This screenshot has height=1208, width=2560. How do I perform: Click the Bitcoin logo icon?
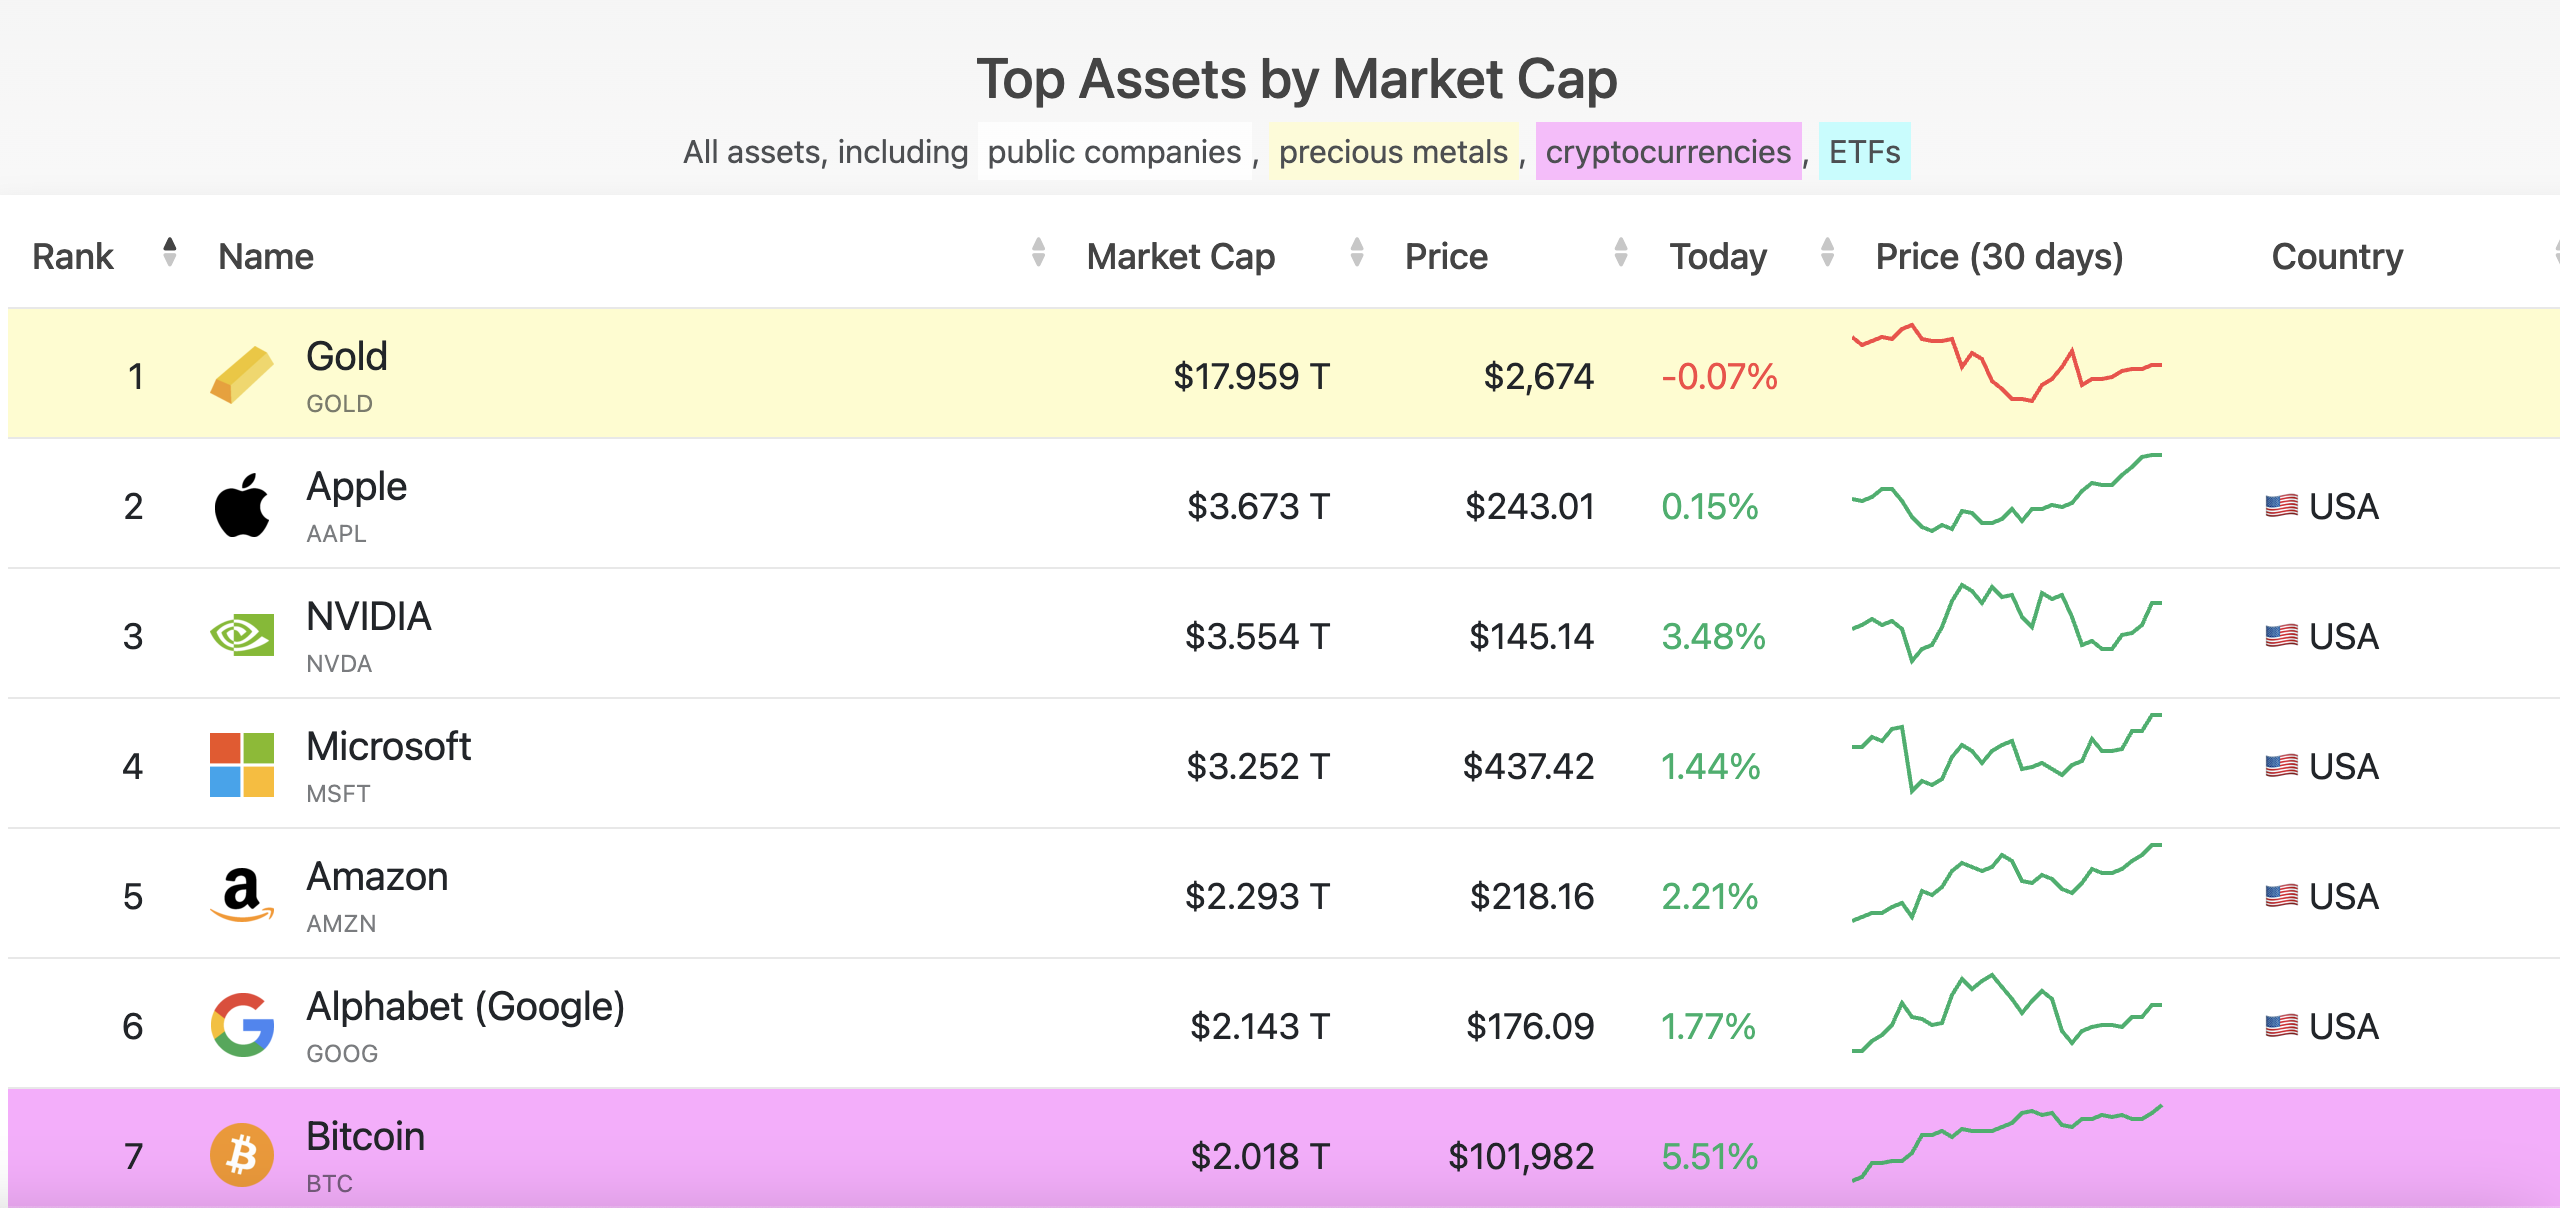click(x=242, y=1155)
